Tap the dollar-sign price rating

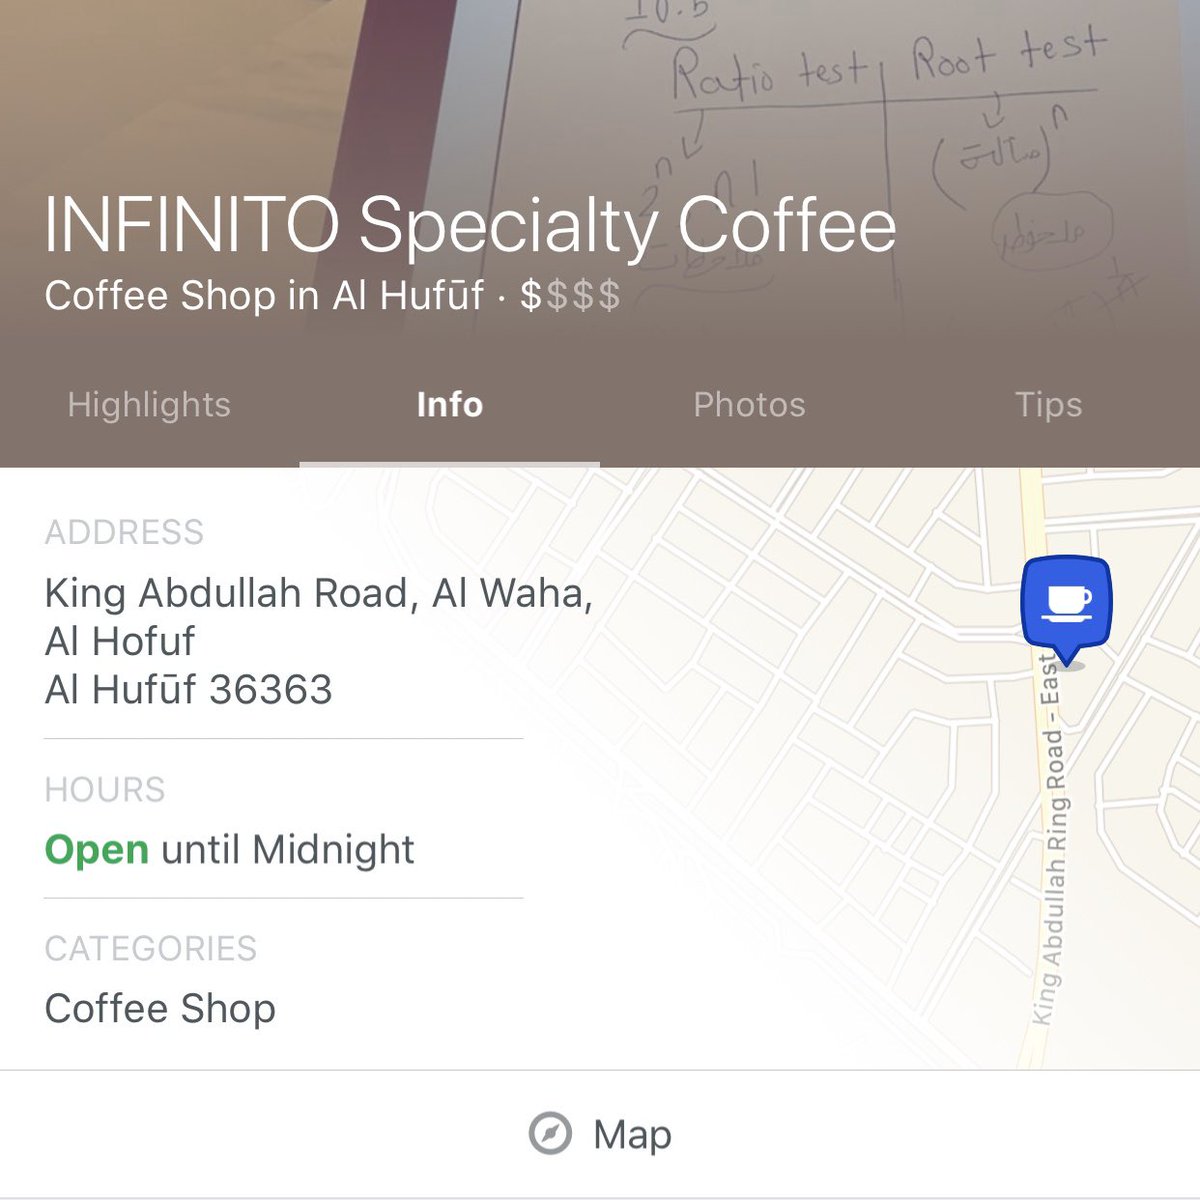570,296
